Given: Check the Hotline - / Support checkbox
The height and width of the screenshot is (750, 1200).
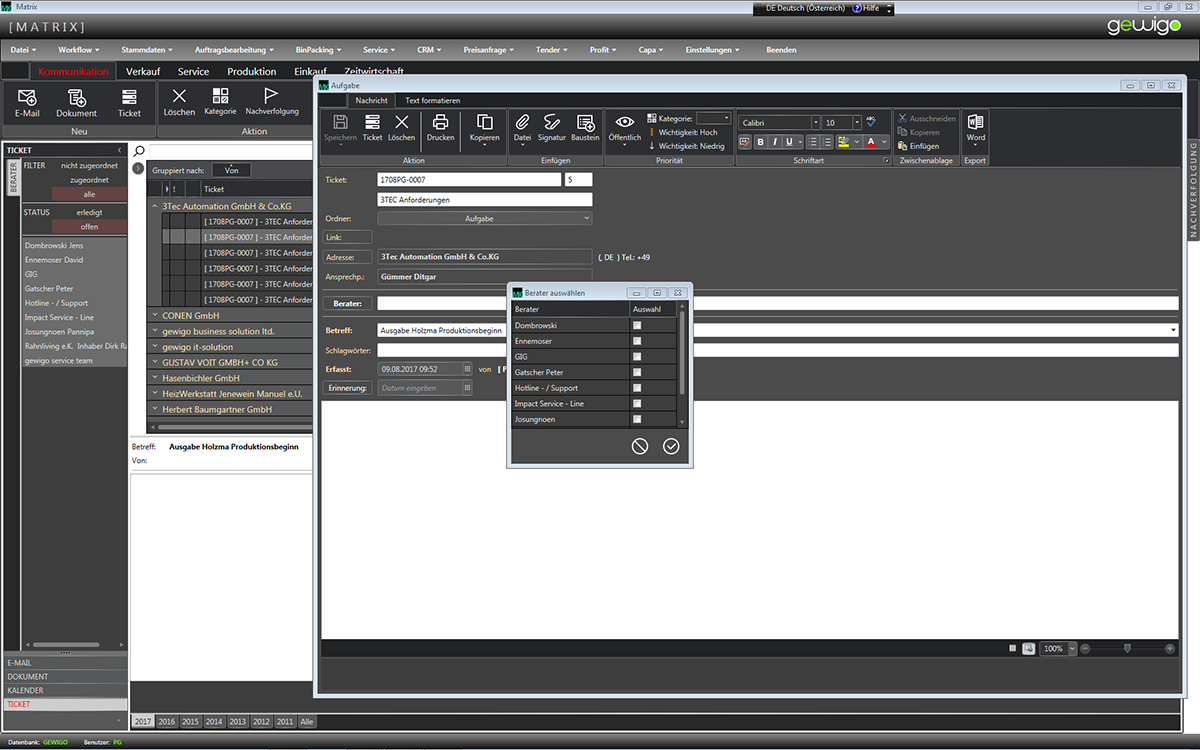Looking at the screenshot, I should 637,388.
